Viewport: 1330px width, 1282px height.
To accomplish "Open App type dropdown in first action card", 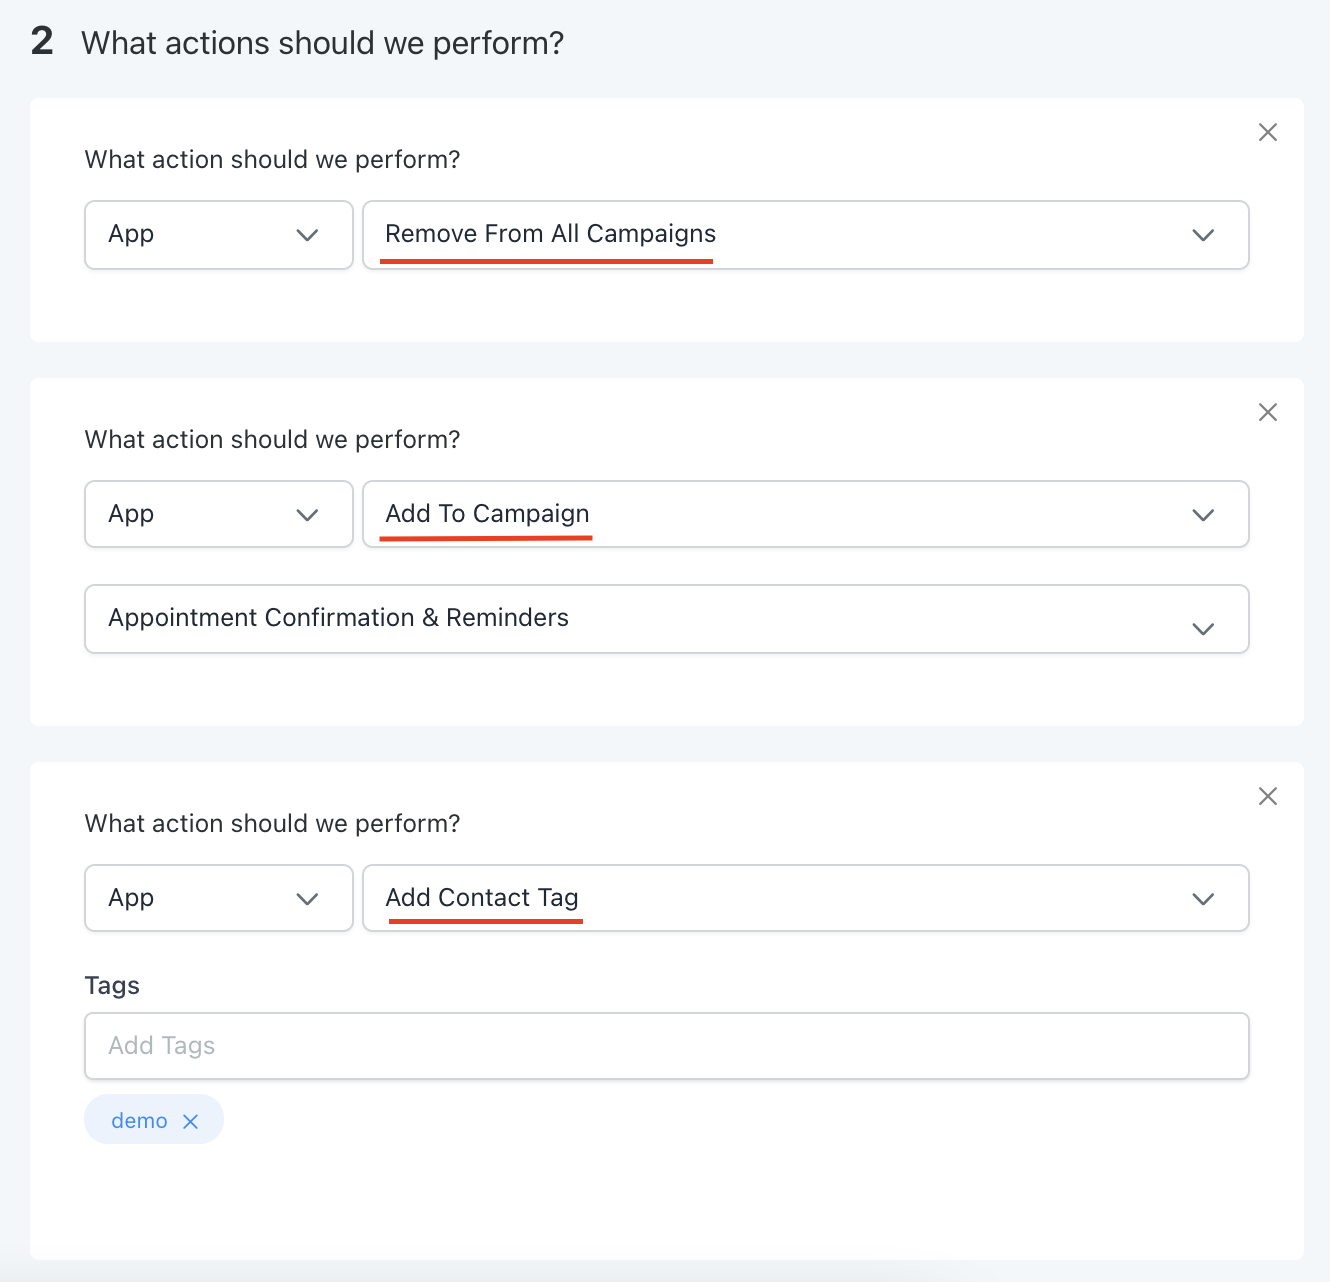I will click(200, 235).
